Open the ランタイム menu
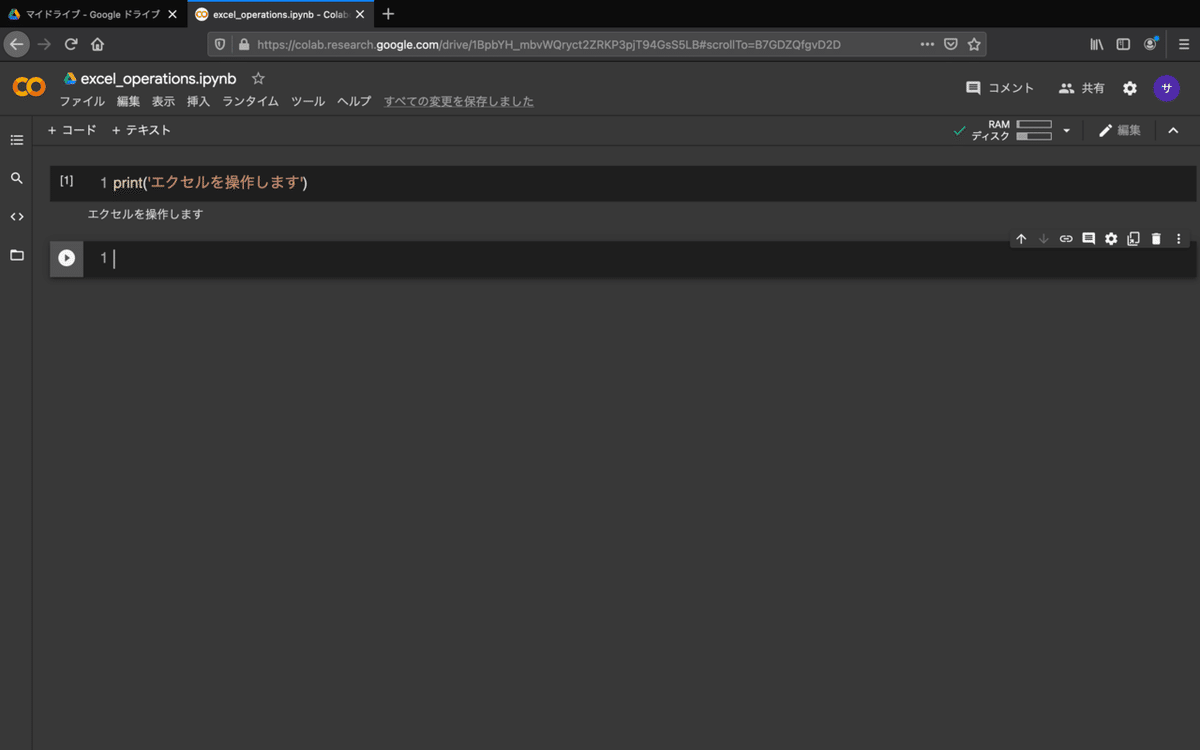1200x750 pixels. [250, 102]
